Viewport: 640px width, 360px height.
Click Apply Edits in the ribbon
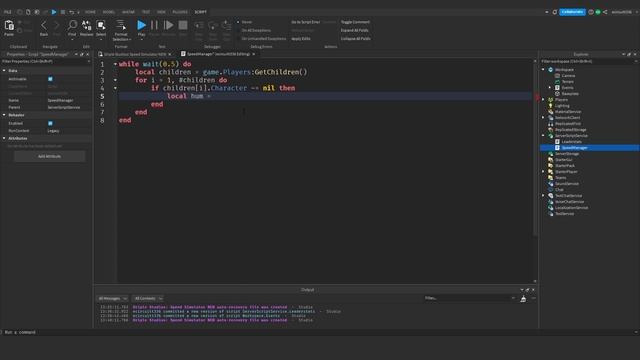tap(301, 39)
